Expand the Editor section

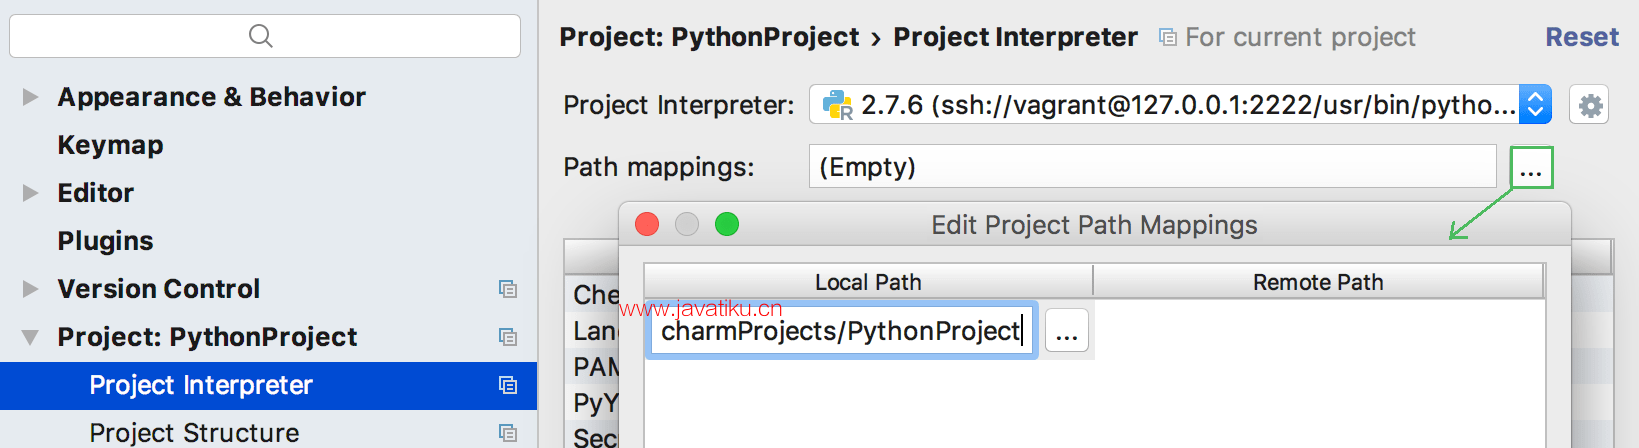pyautogui.click(x=30, y=193)
